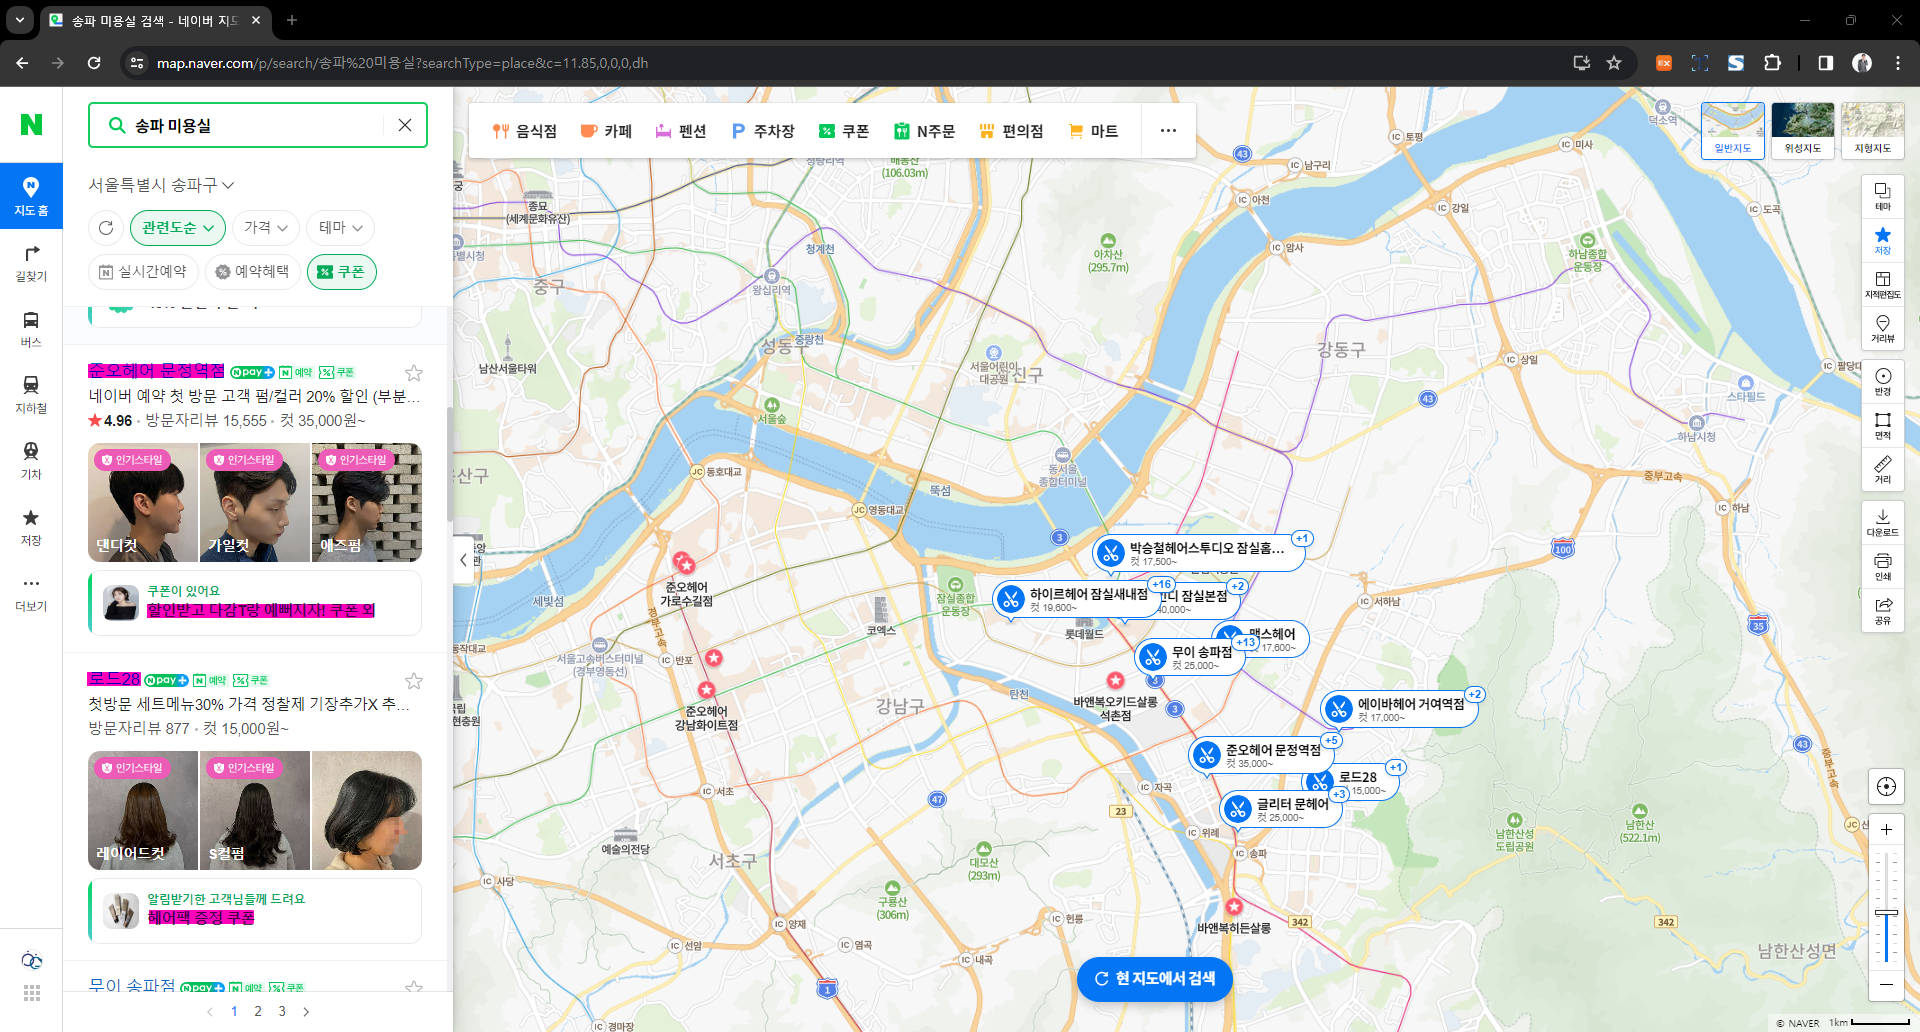Select the 면적 area measuring tool
Viewport: 1920px width, 1032px height.
(x=1883, y=425)
